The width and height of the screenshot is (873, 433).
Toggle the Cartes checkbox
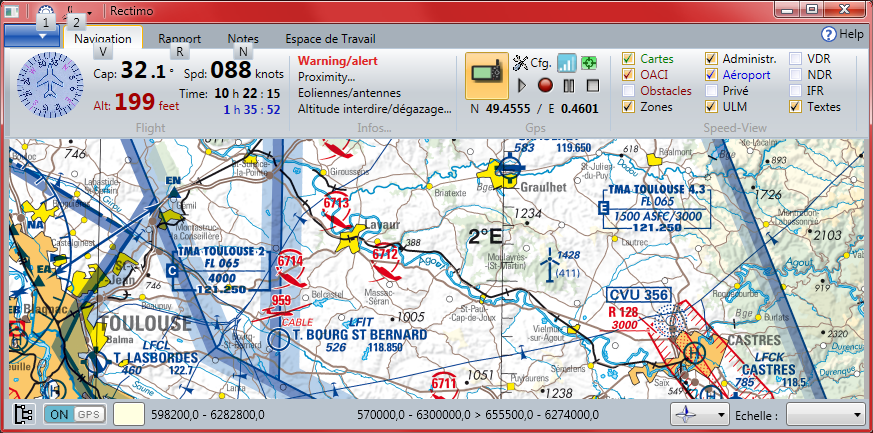629,58
